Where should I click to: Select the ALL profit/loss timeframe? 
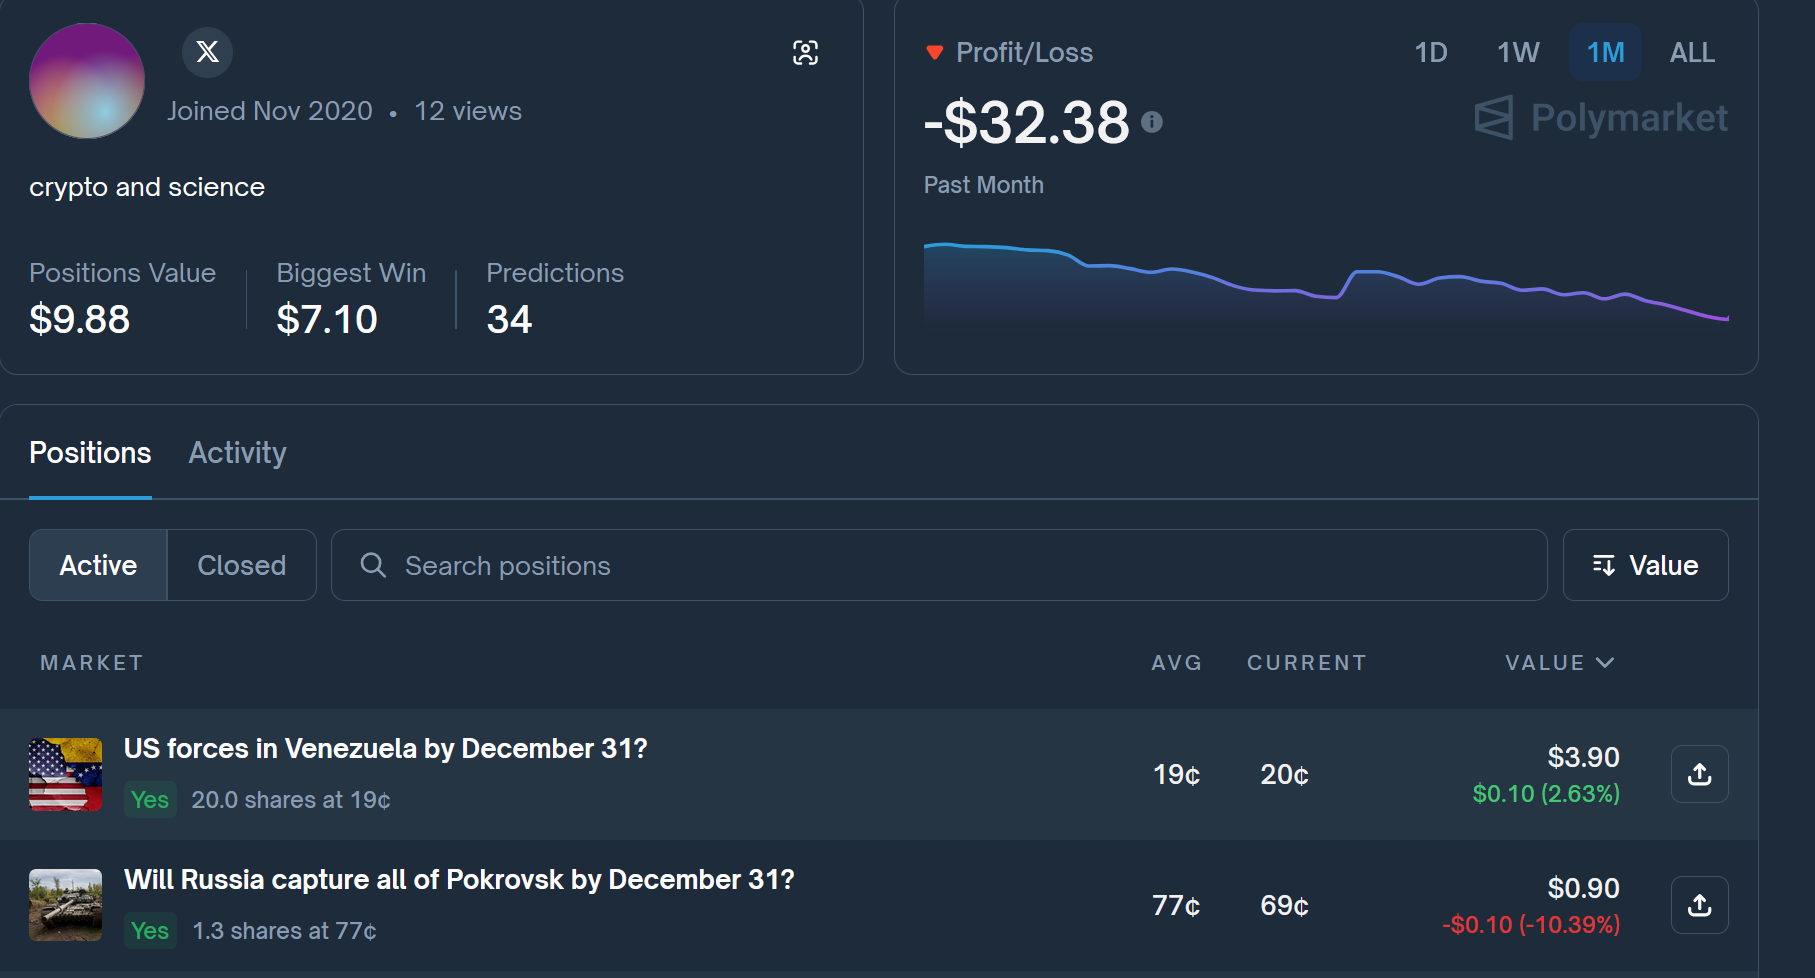(1692, 52)
